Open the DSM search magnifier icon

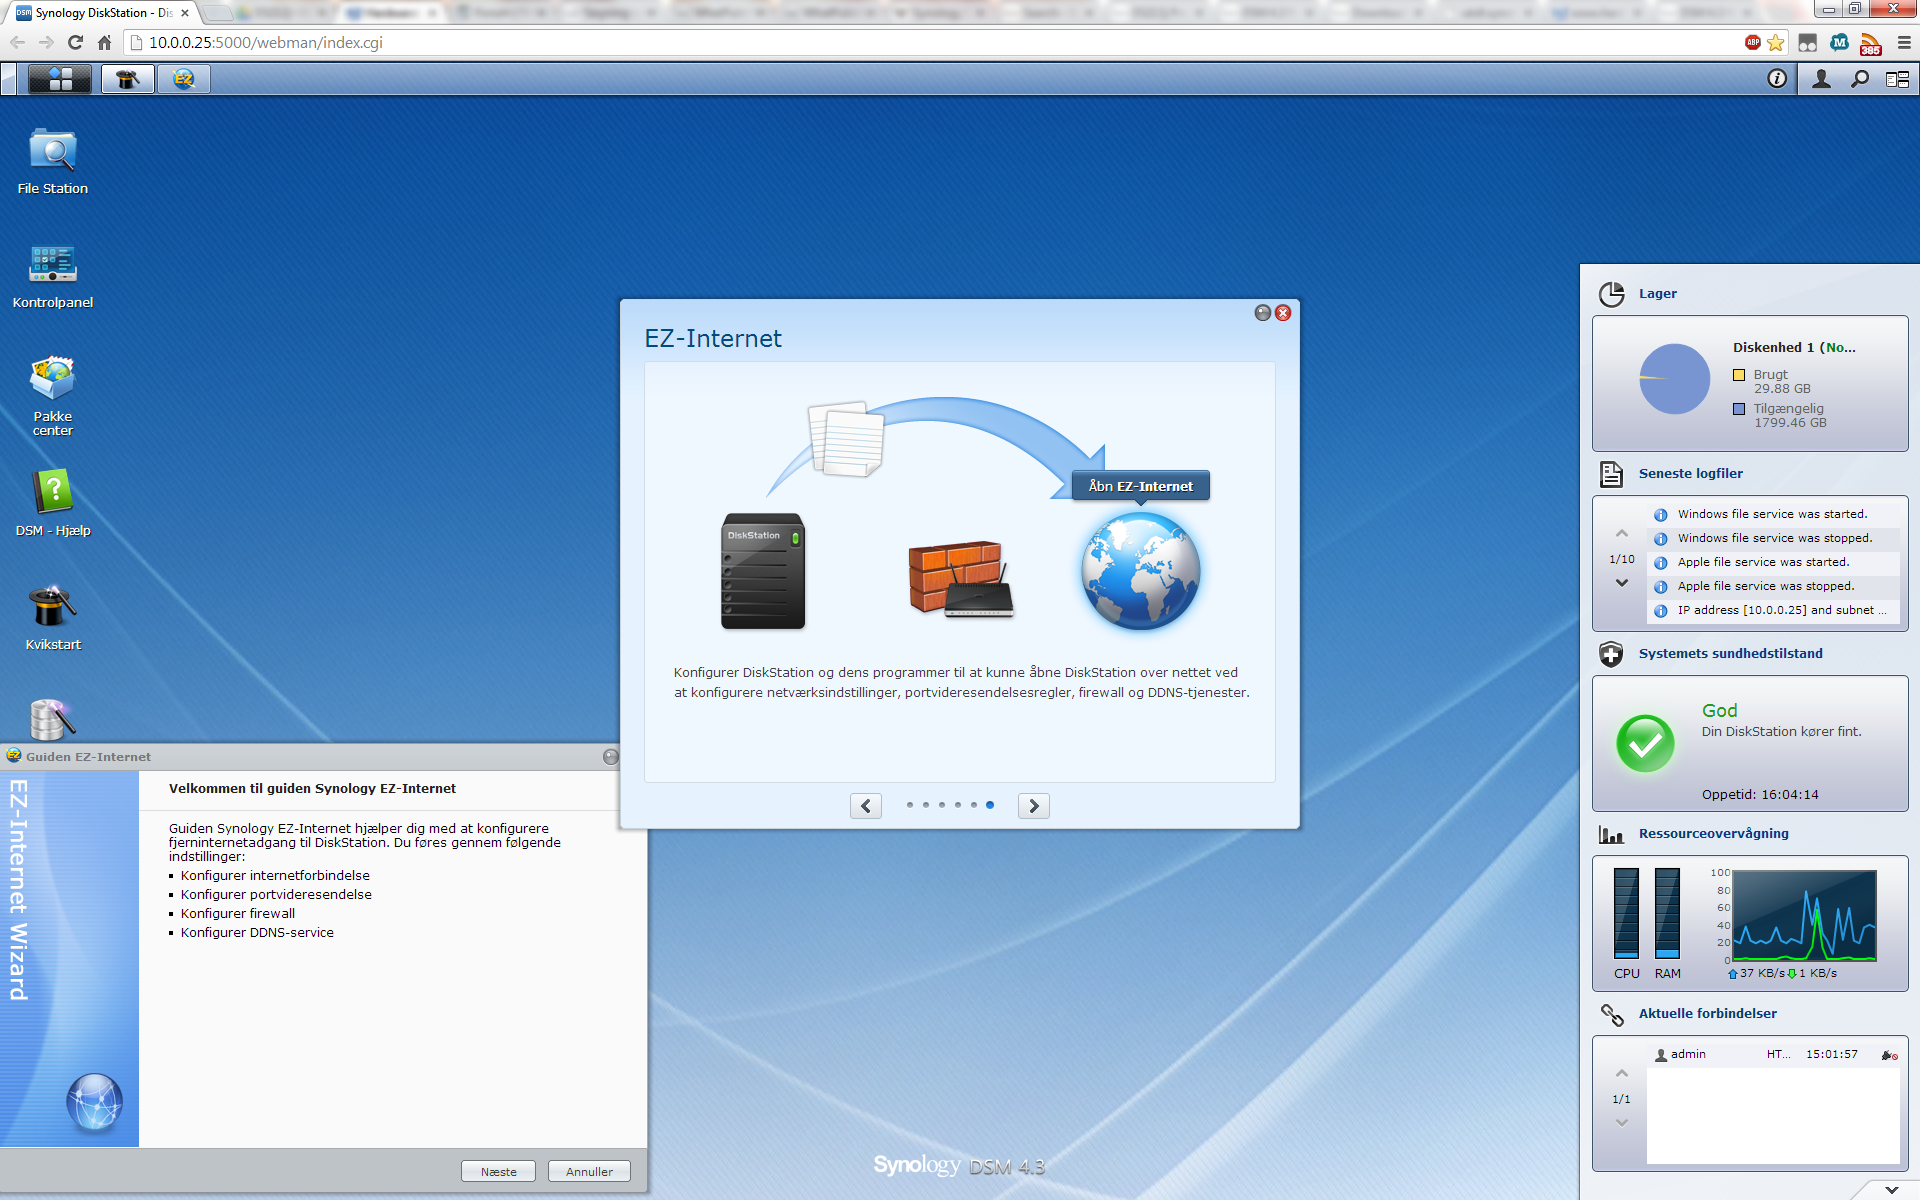click(x=1859, y=79)
